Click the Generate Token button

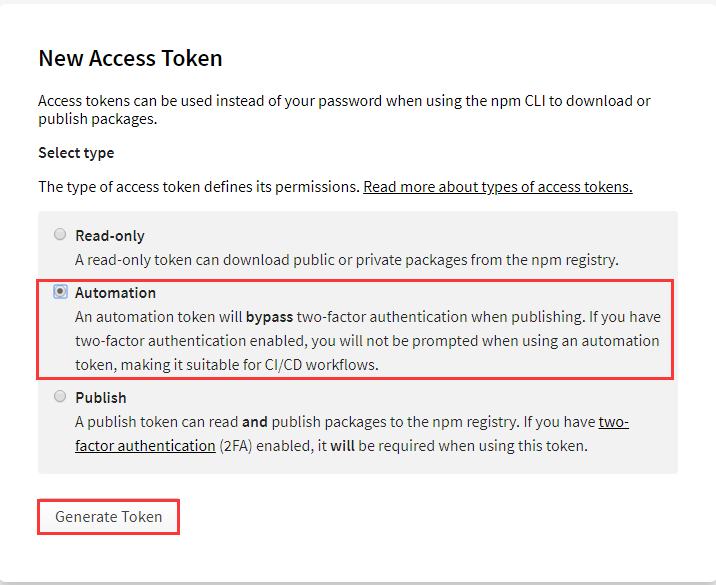click(x=108, y=517)
